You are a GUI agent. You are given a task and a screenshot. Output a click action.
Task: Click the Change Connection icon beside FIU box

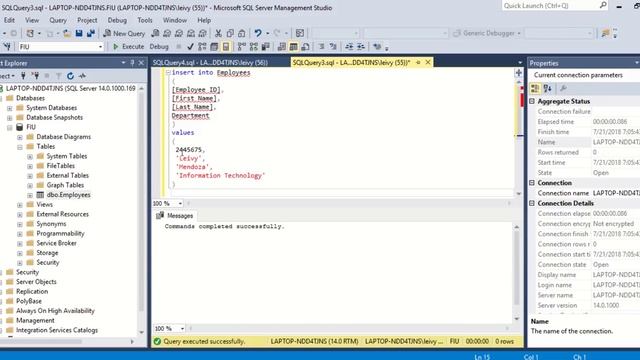(7, 47)
